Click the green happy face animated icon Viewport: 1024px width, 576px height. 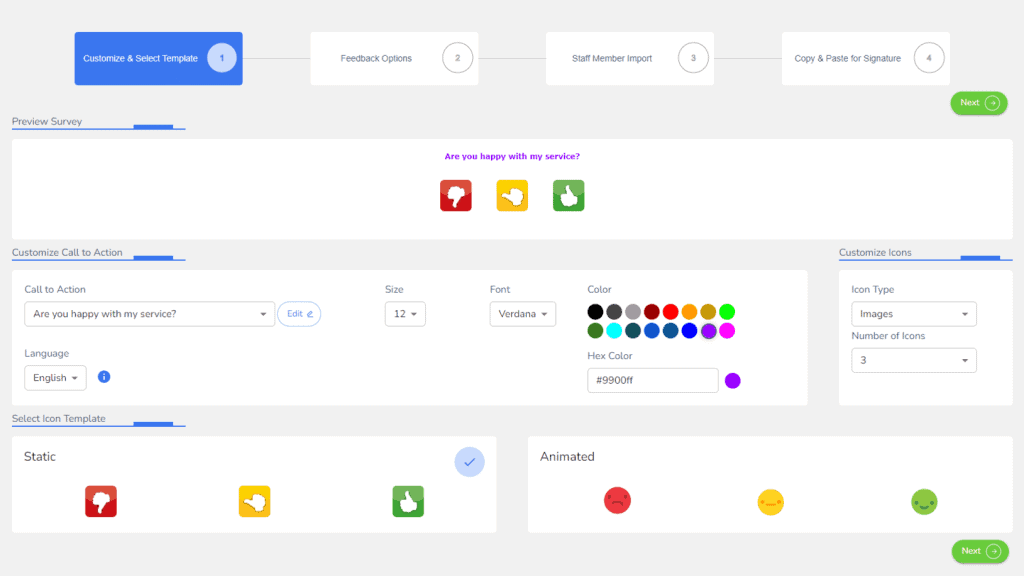(924, 502)
